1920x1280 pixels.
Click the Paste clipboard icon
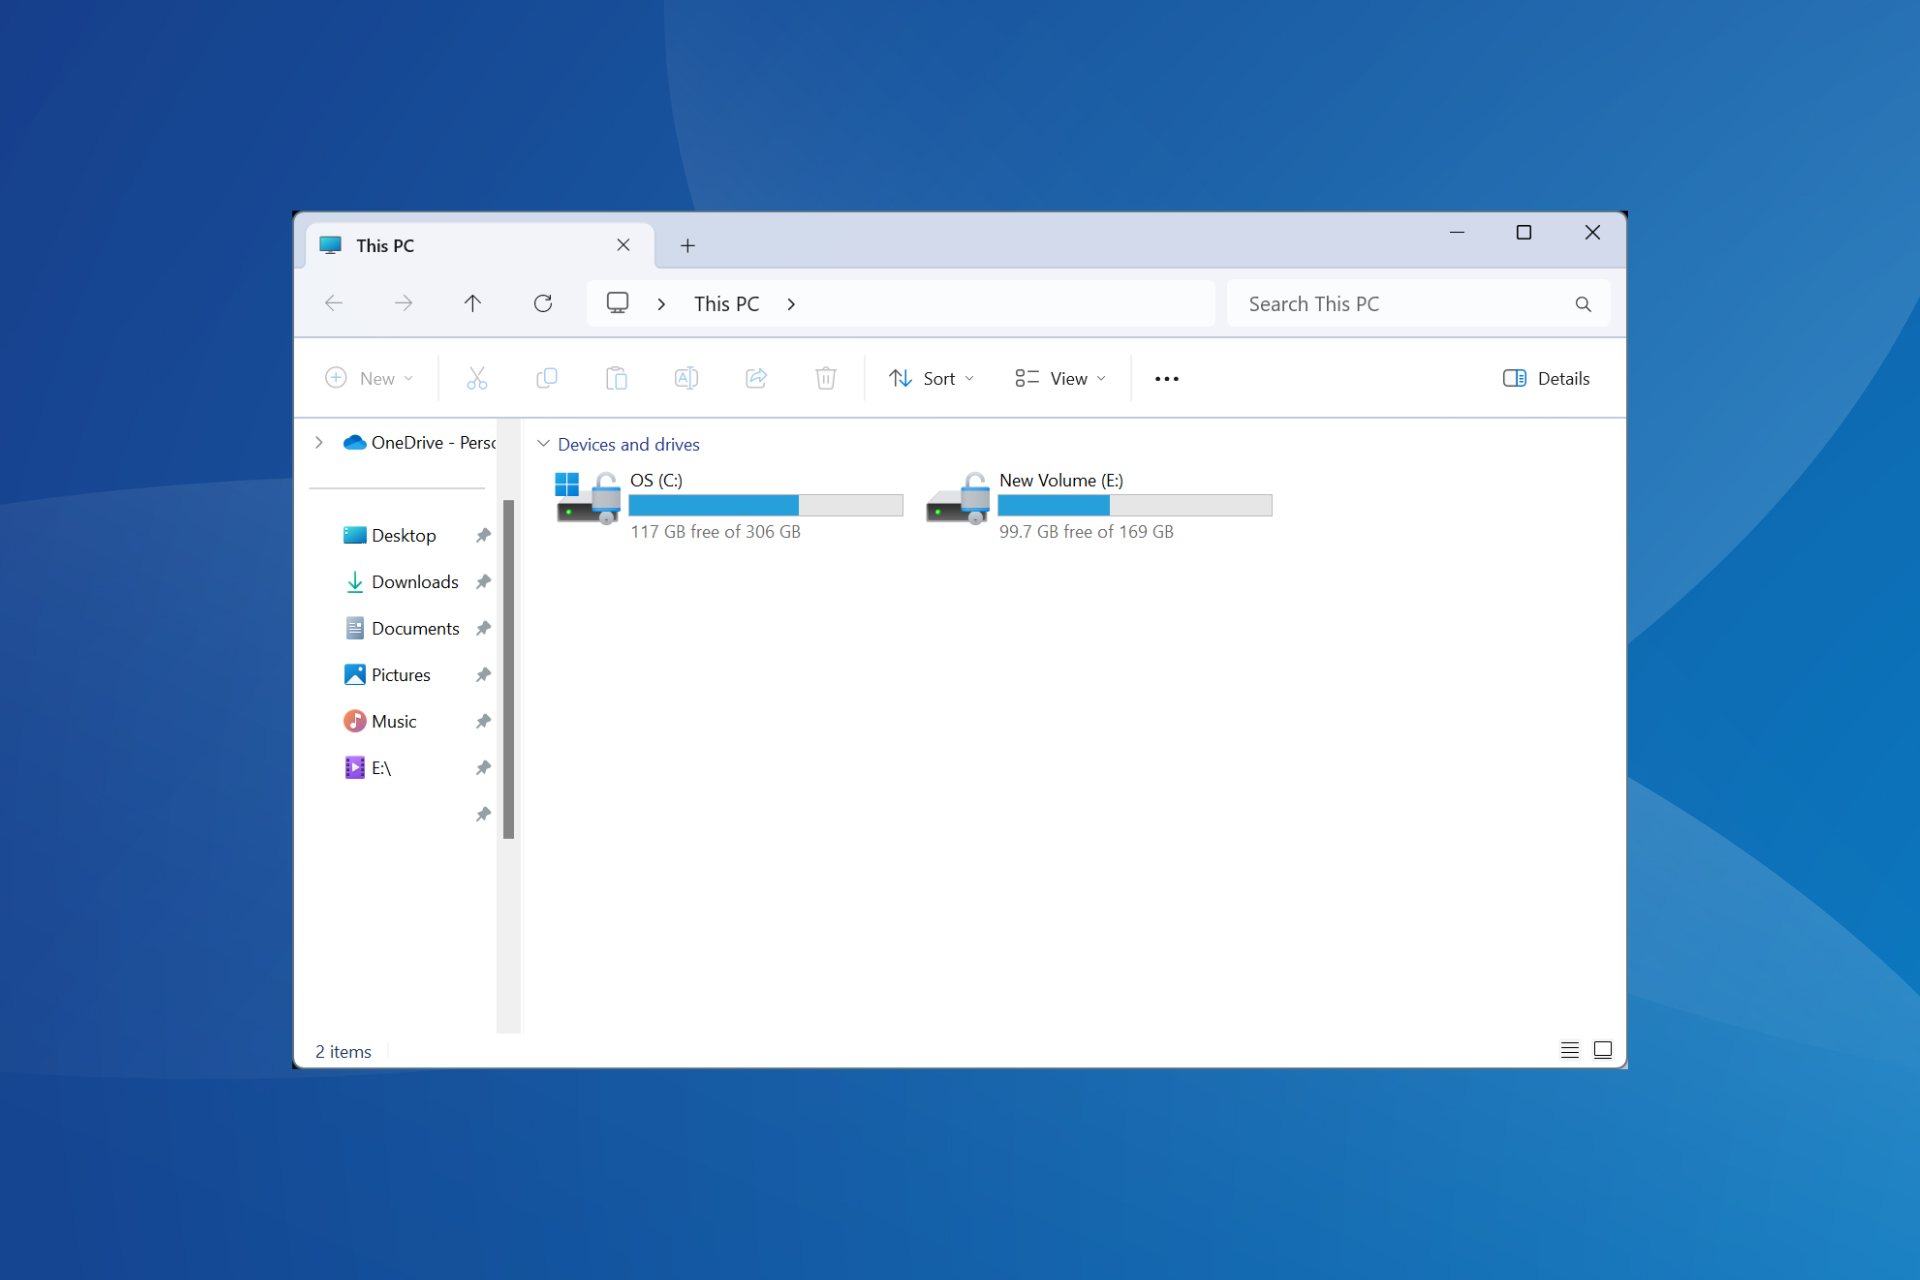click(616, 378)
